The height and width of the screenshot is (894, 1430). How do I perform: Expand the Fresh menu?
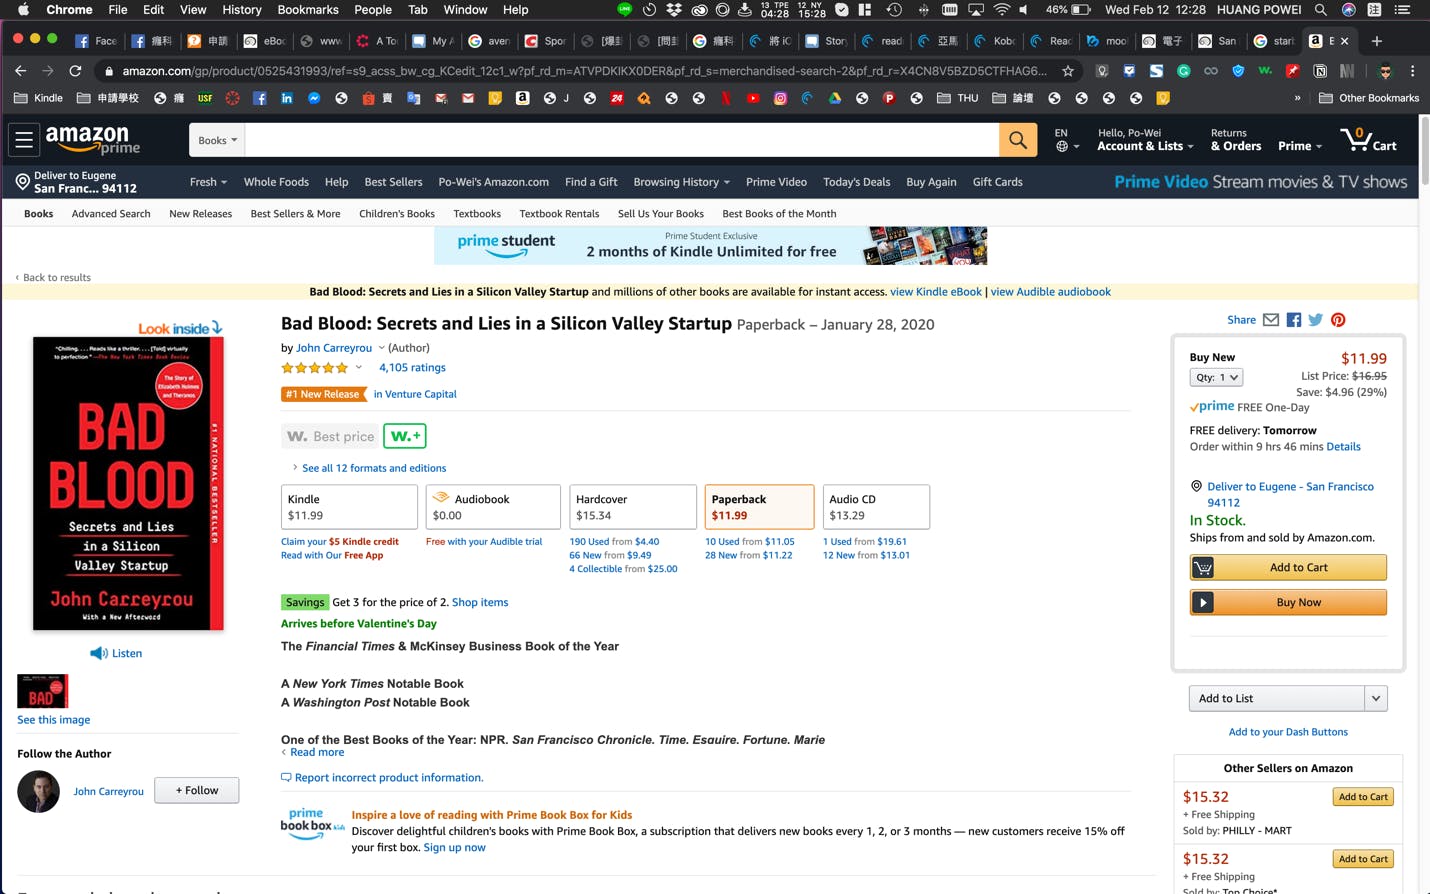tap(208, 182)
